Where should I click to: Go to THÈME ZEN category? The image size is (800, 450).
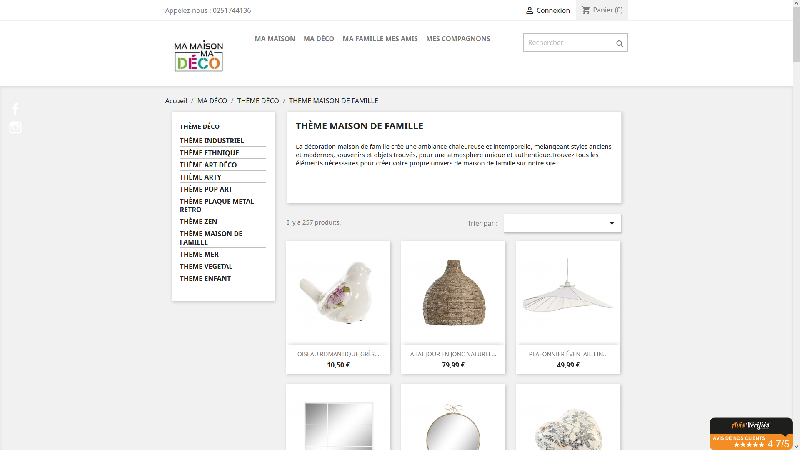[x=198, y=221]
